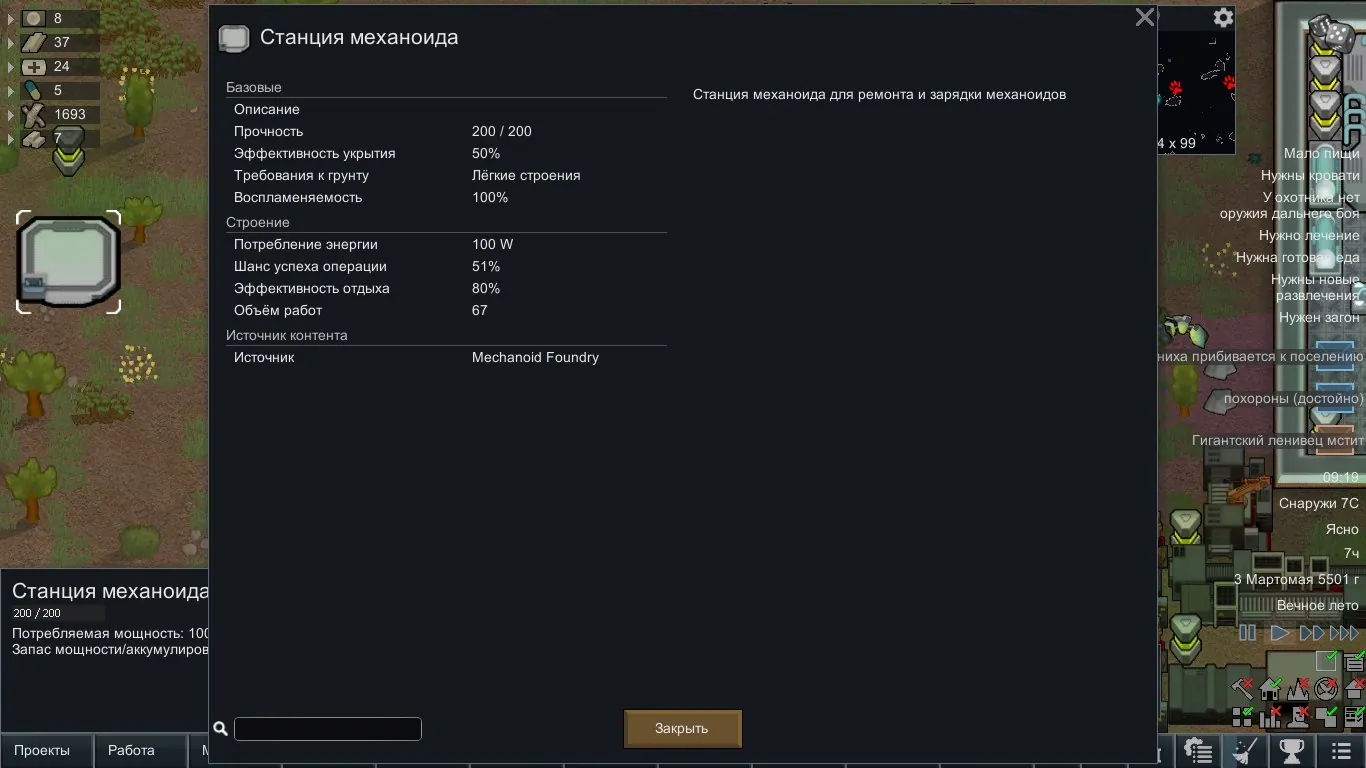Expand the medicine resource category showing 24
Viewport: 1366px width, 768px height.
(12, 66)
